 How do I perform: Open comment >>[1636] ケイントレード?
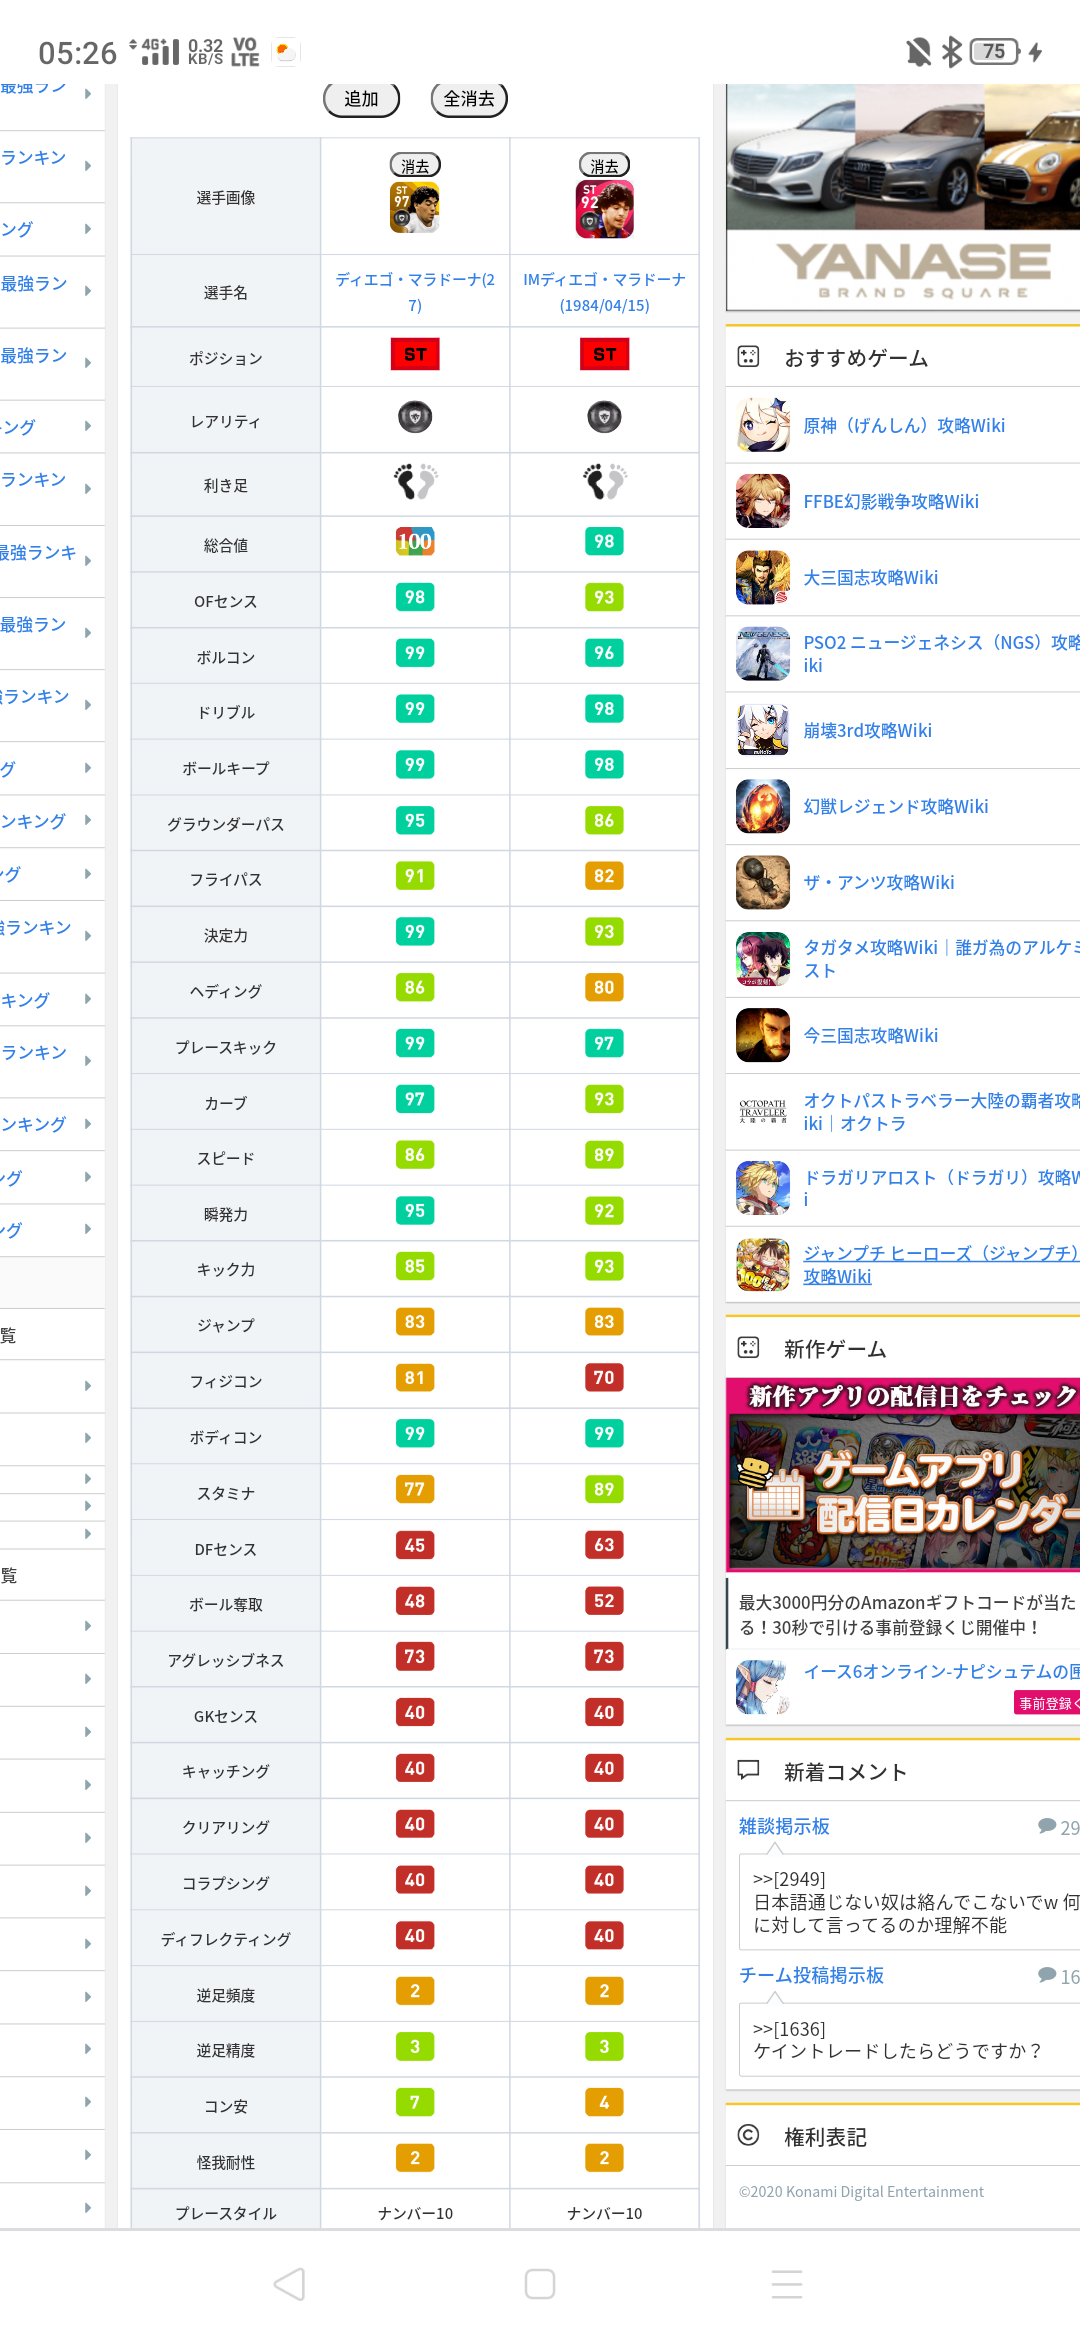pos(910,2040)
